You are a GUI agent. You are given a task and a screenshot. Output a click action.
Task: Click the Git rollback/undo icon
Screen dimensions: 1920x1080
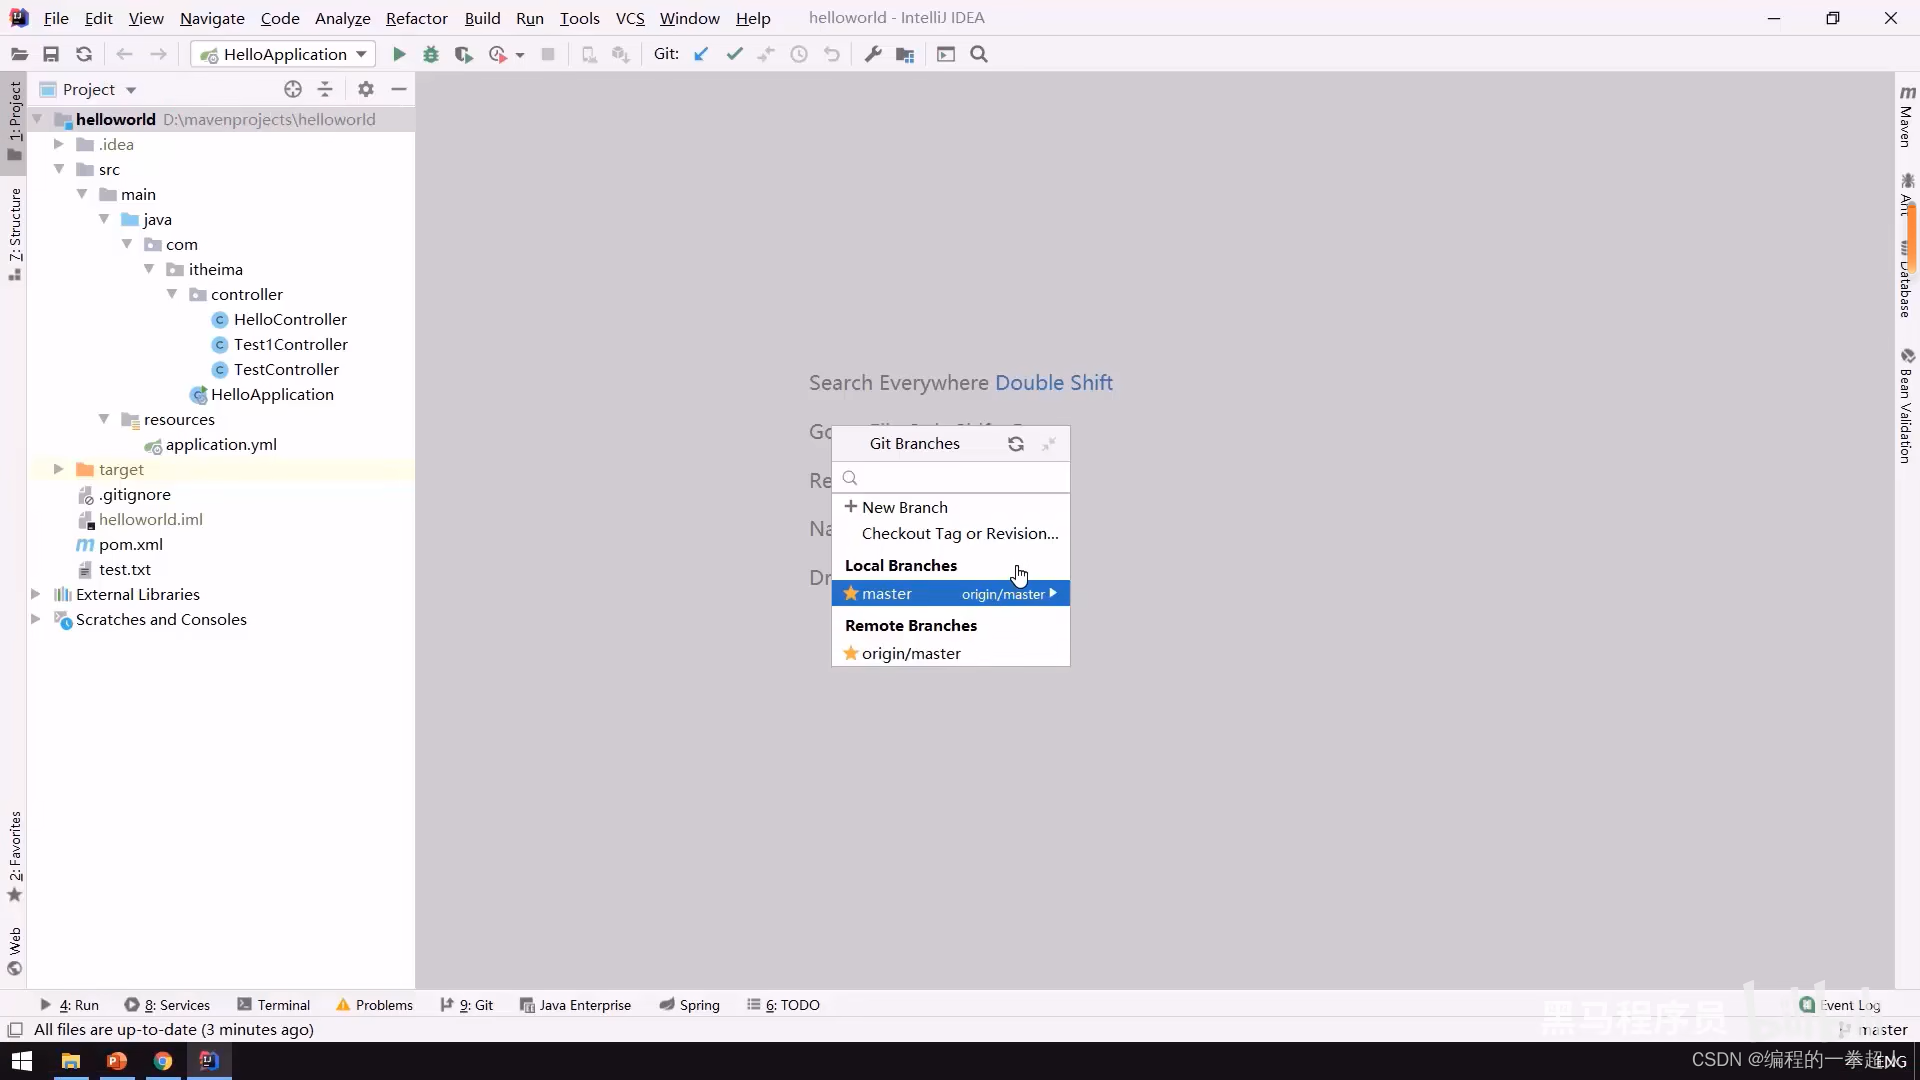pyautogui.click(x=833, y=54)
